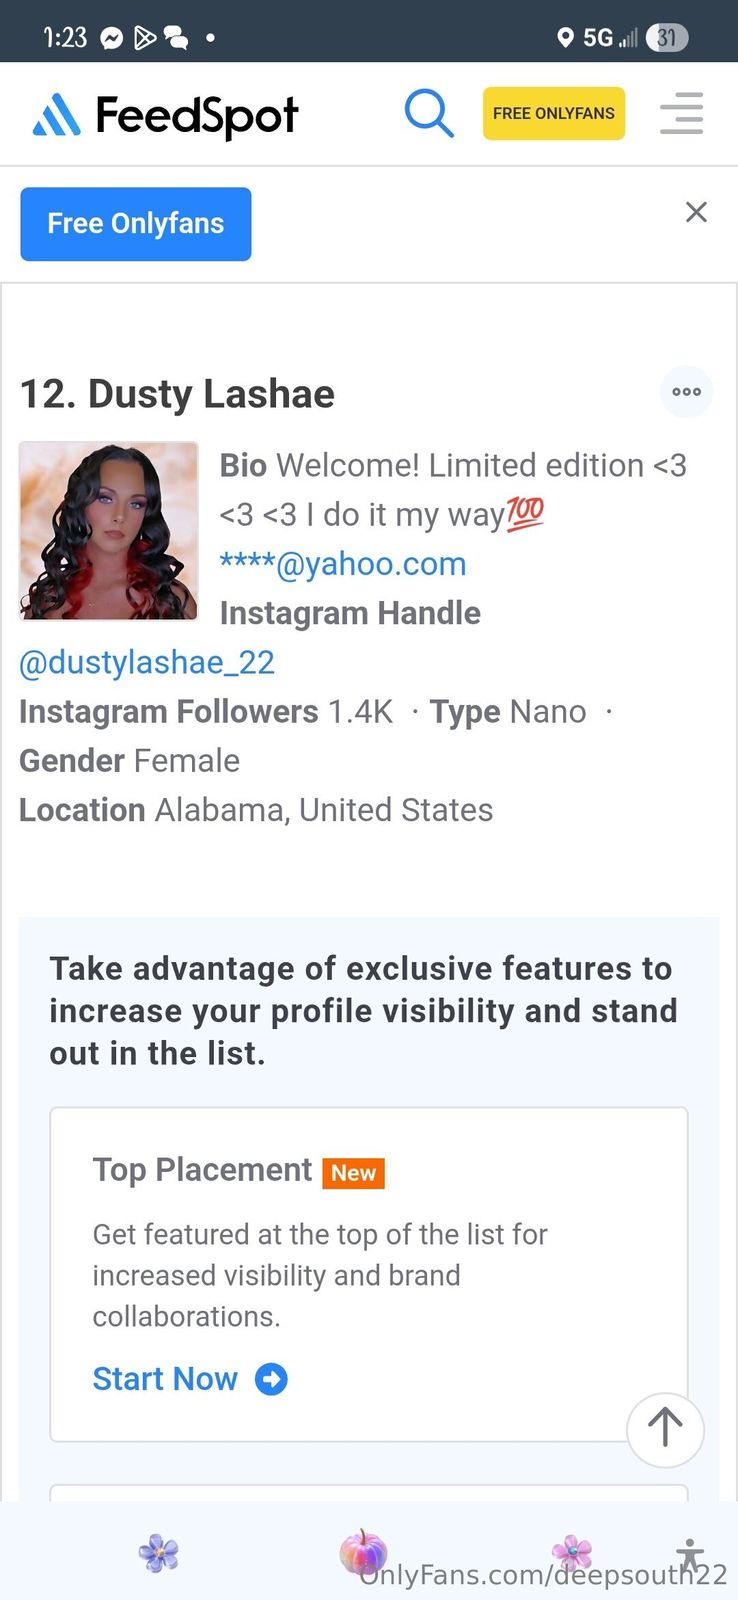Tap the scroll-to-top arrow button
Screen dimensions: 738x1600
(665, 1429)
